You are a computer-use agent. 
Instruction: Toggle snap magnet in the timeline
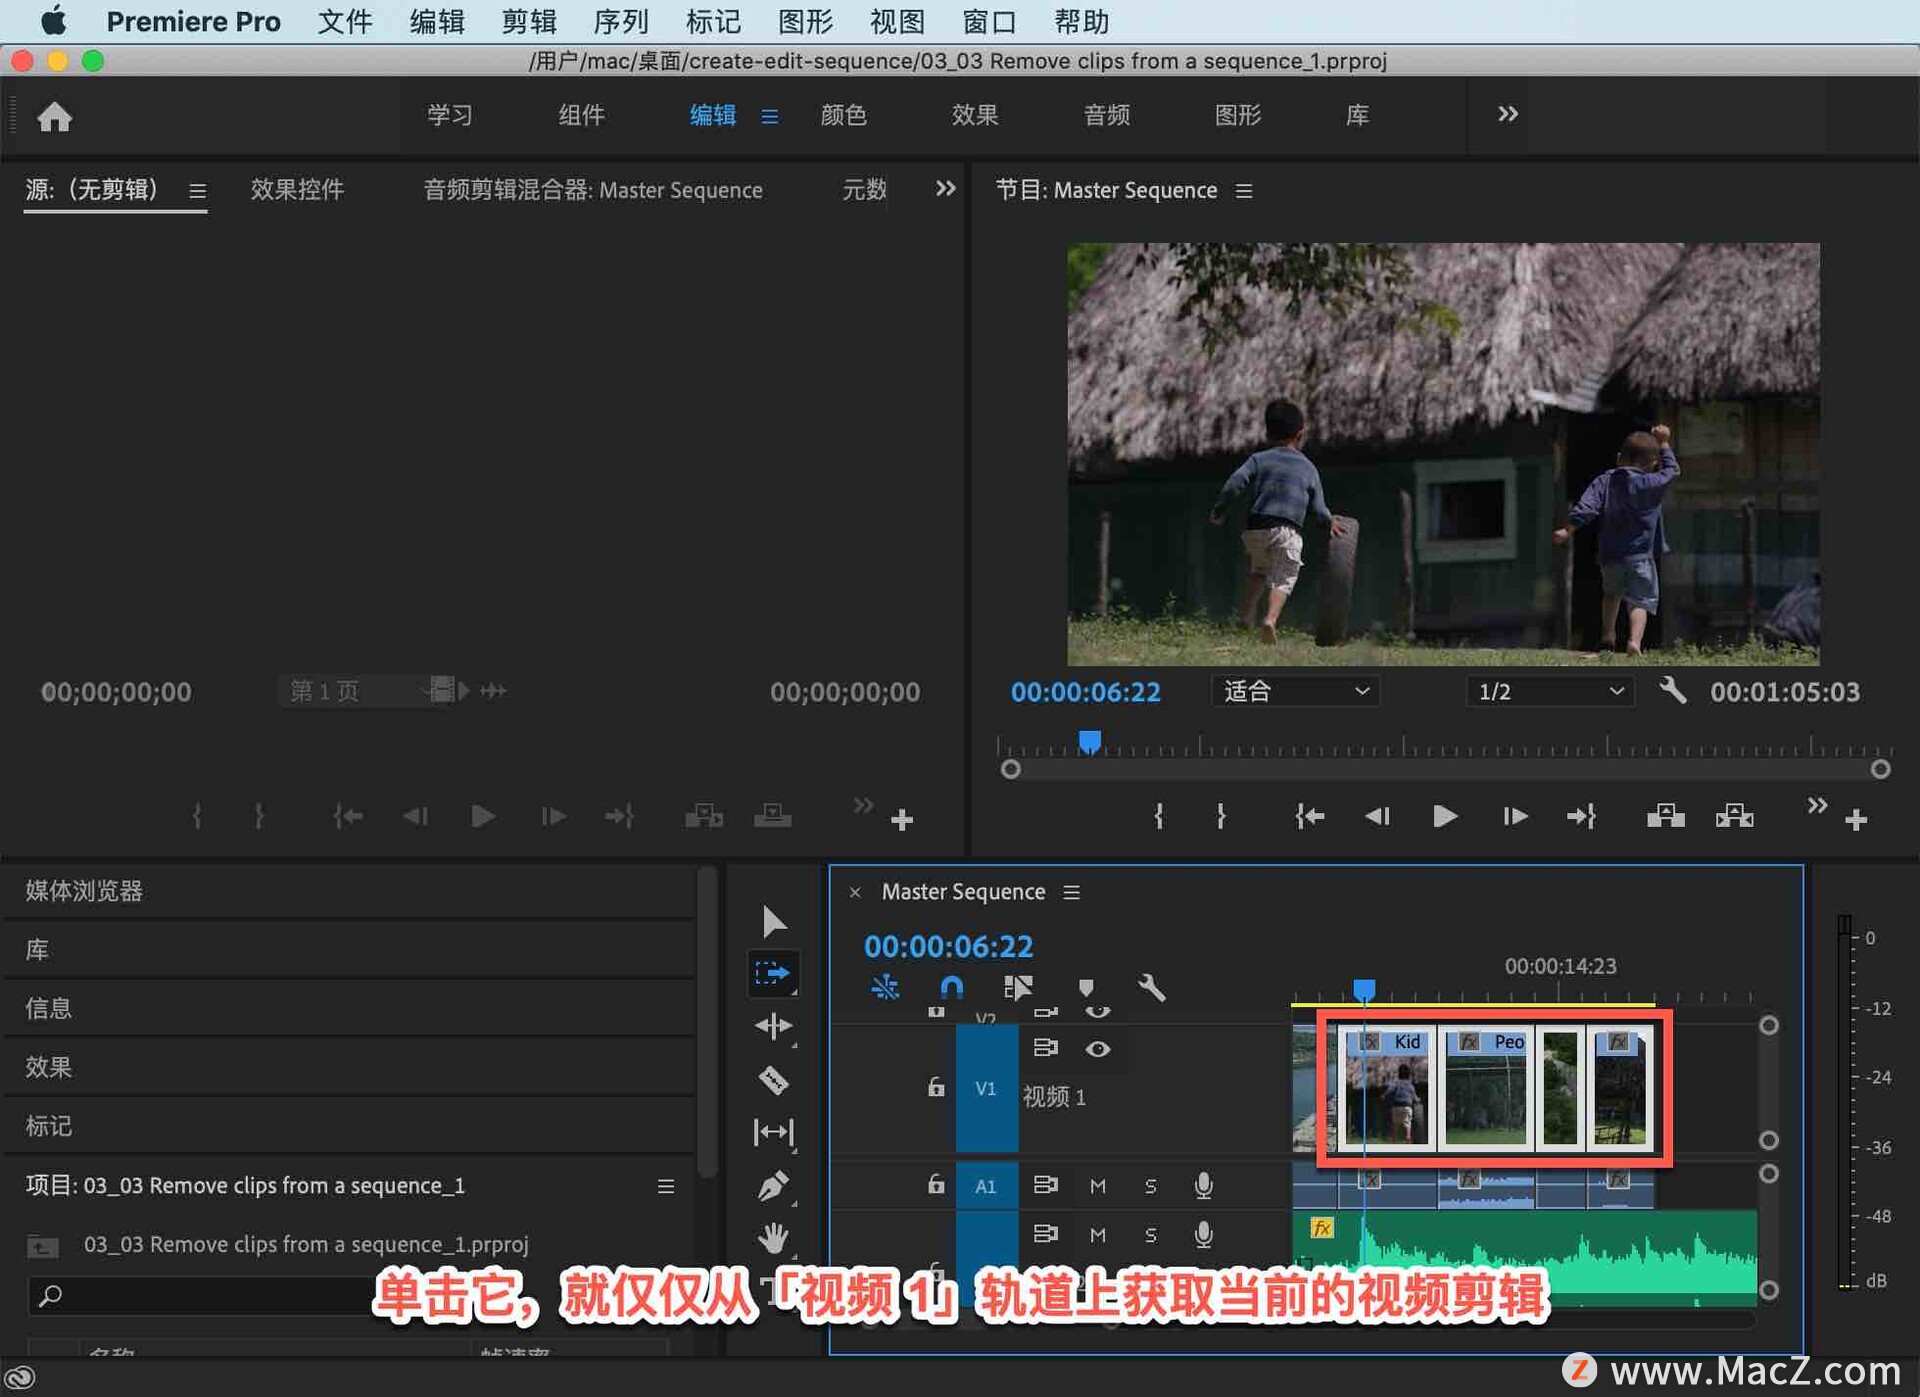pyautogui.click(x=951, y=988)
